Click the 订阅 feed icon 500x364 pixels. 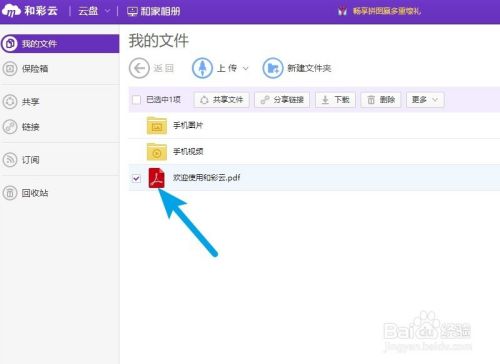10,160
